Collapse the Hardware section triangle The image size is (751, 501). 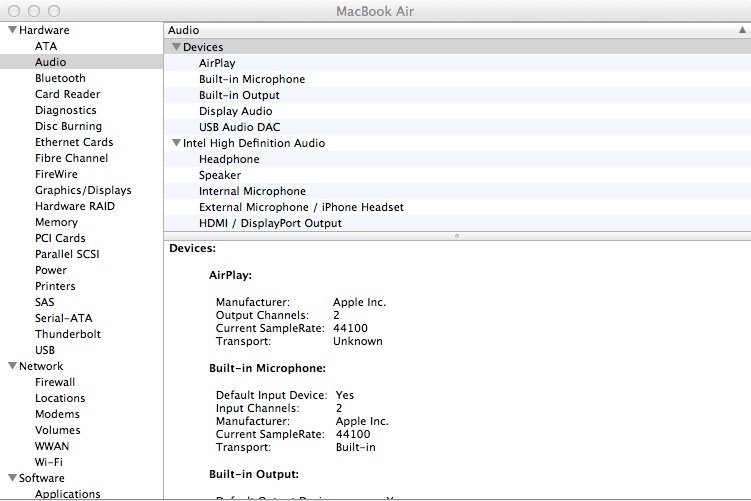tap(12, 30)
